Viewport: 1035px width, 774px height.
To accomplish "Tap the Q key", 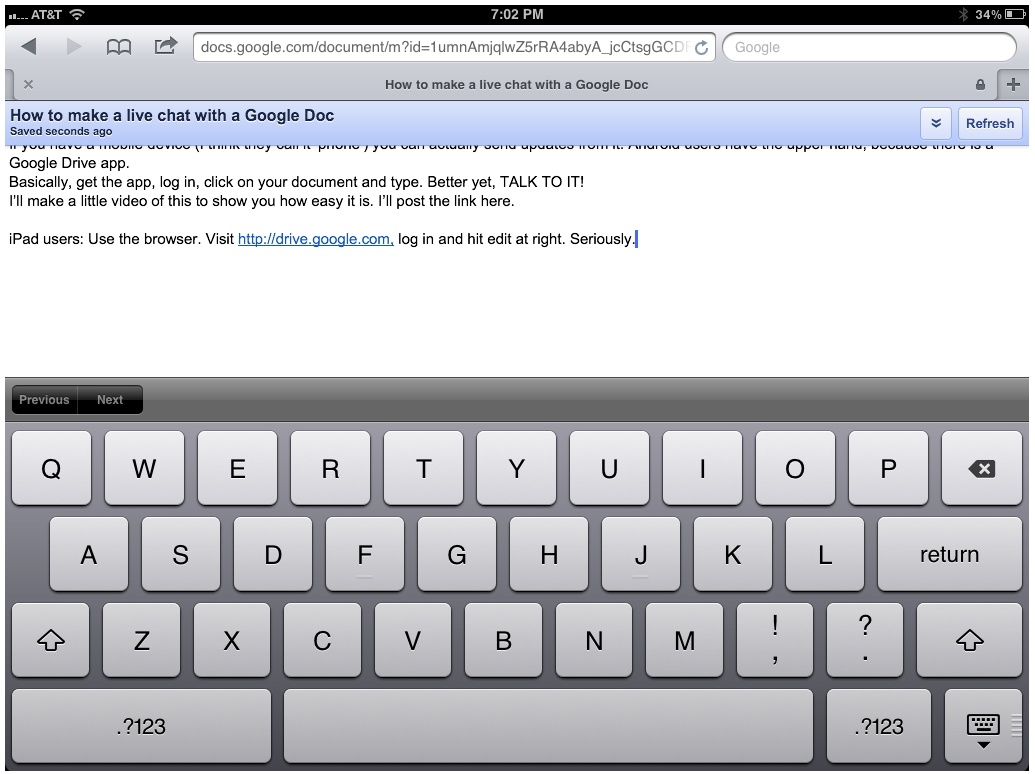I will click(51, 468).
